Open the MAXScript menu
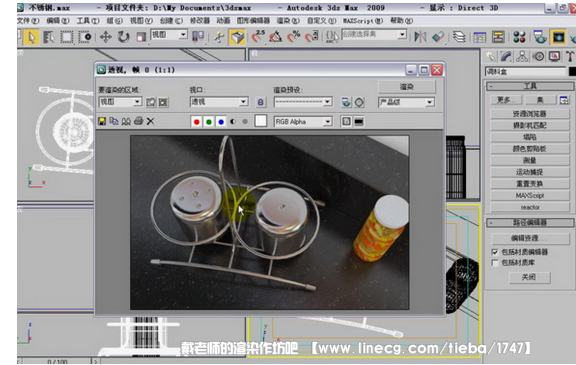 tap(363, 21)
